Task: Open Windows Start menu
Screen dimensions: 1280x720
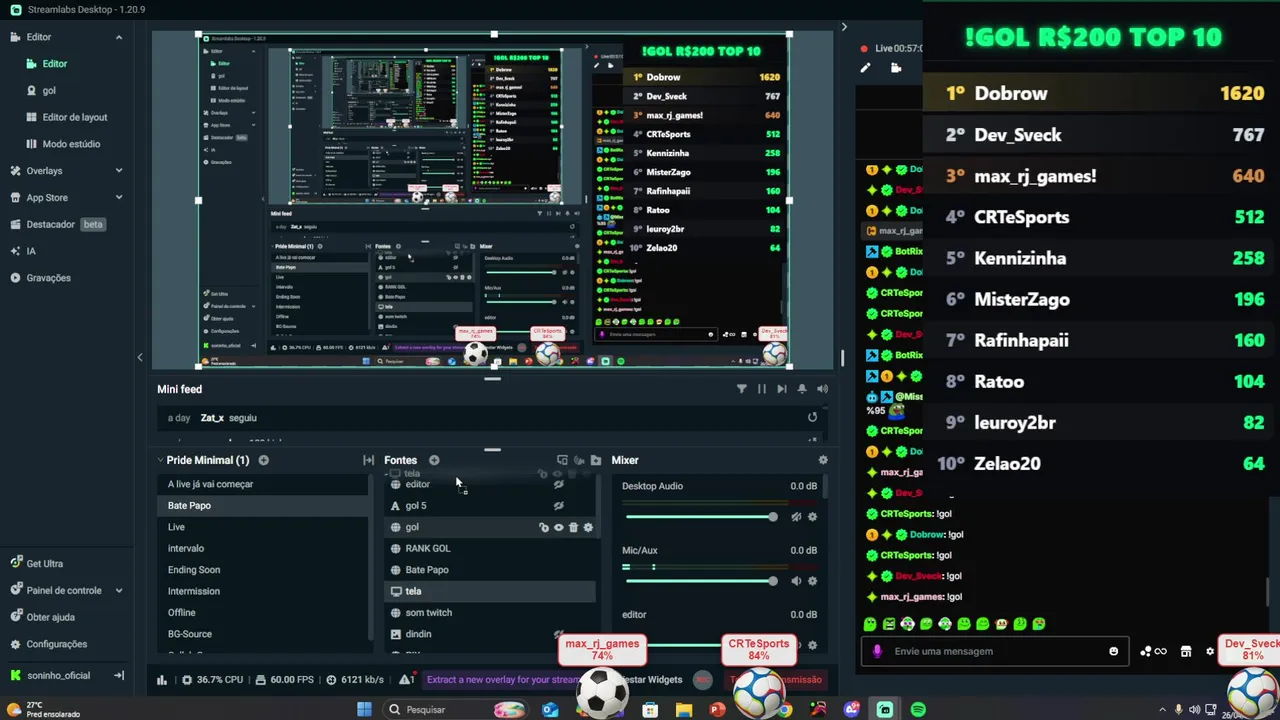Action: tap(364, 710)
